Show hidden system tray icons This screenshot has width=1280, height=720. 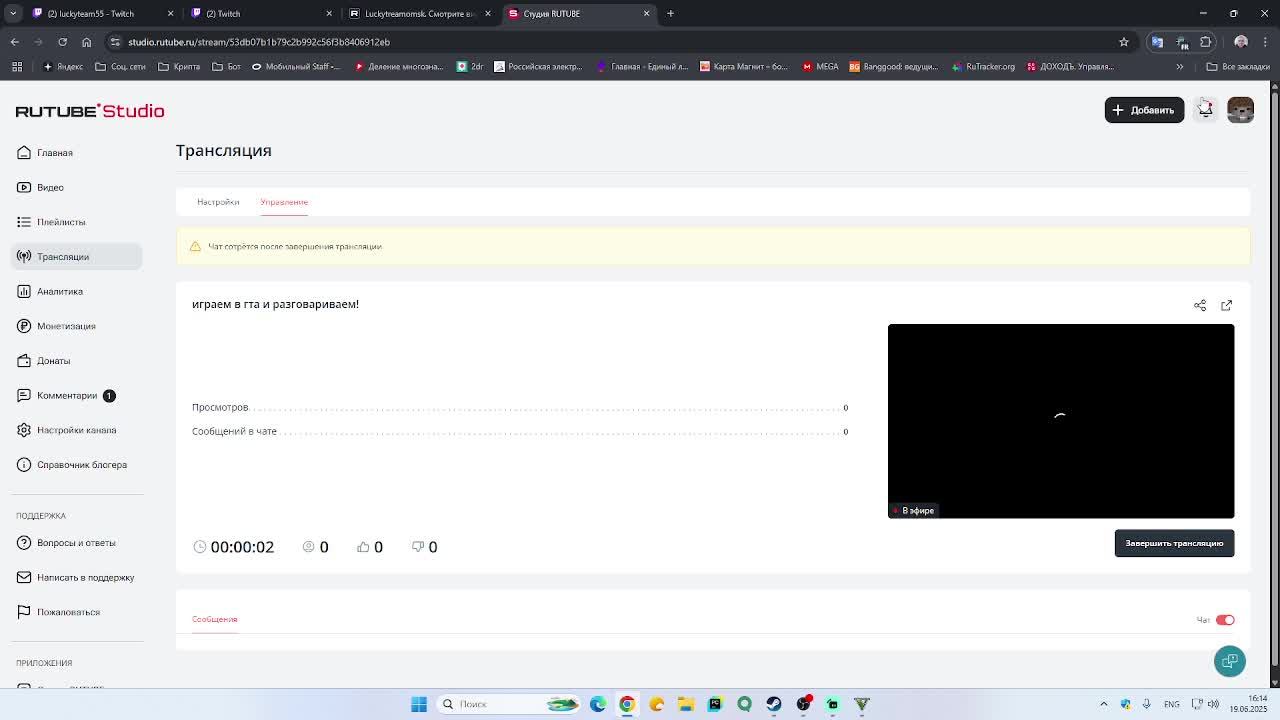point(1104,704)
